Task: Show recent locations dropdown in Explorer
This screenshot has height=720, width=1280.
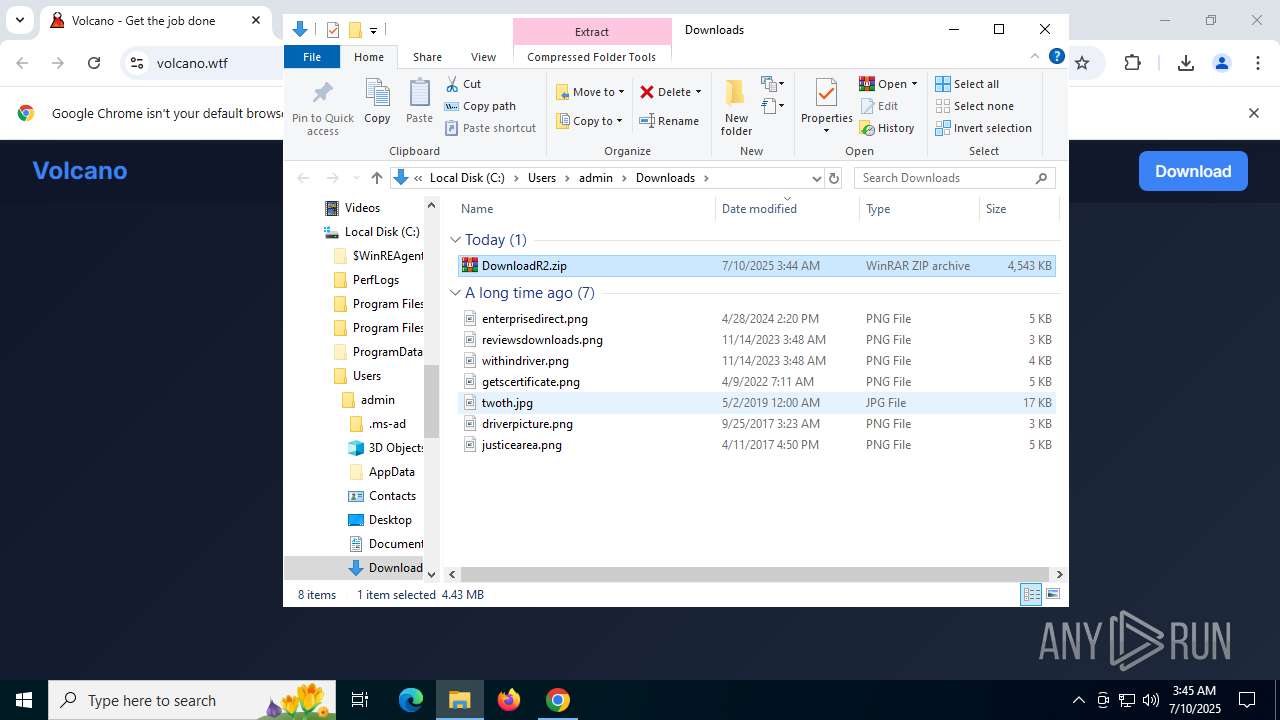Action: tap(354, 178)
